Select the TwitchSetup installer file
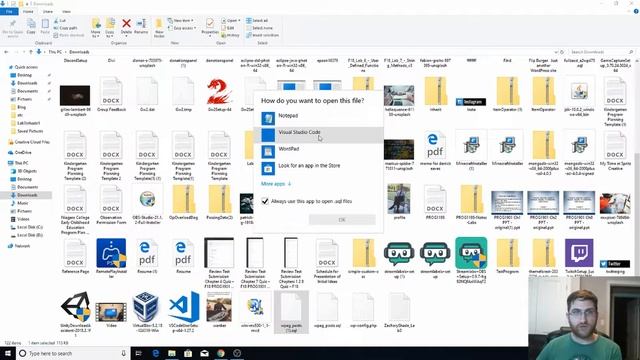 pyautogui.click(x=579, y=258)
